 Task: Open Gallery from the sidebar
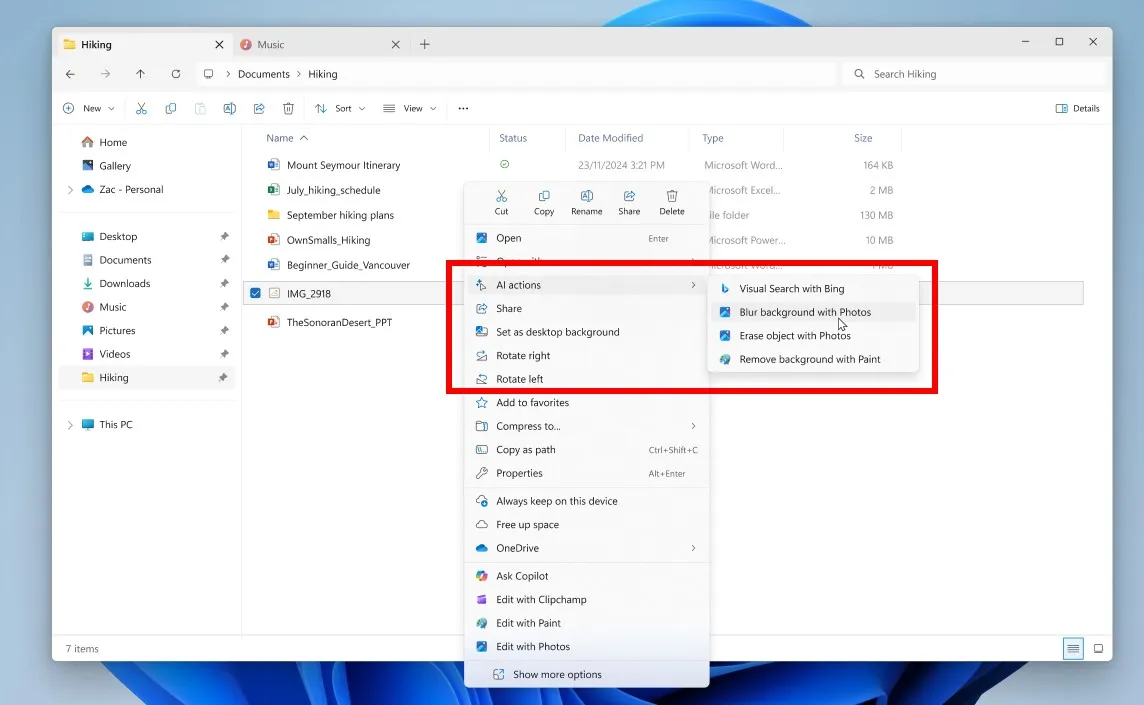112,165
